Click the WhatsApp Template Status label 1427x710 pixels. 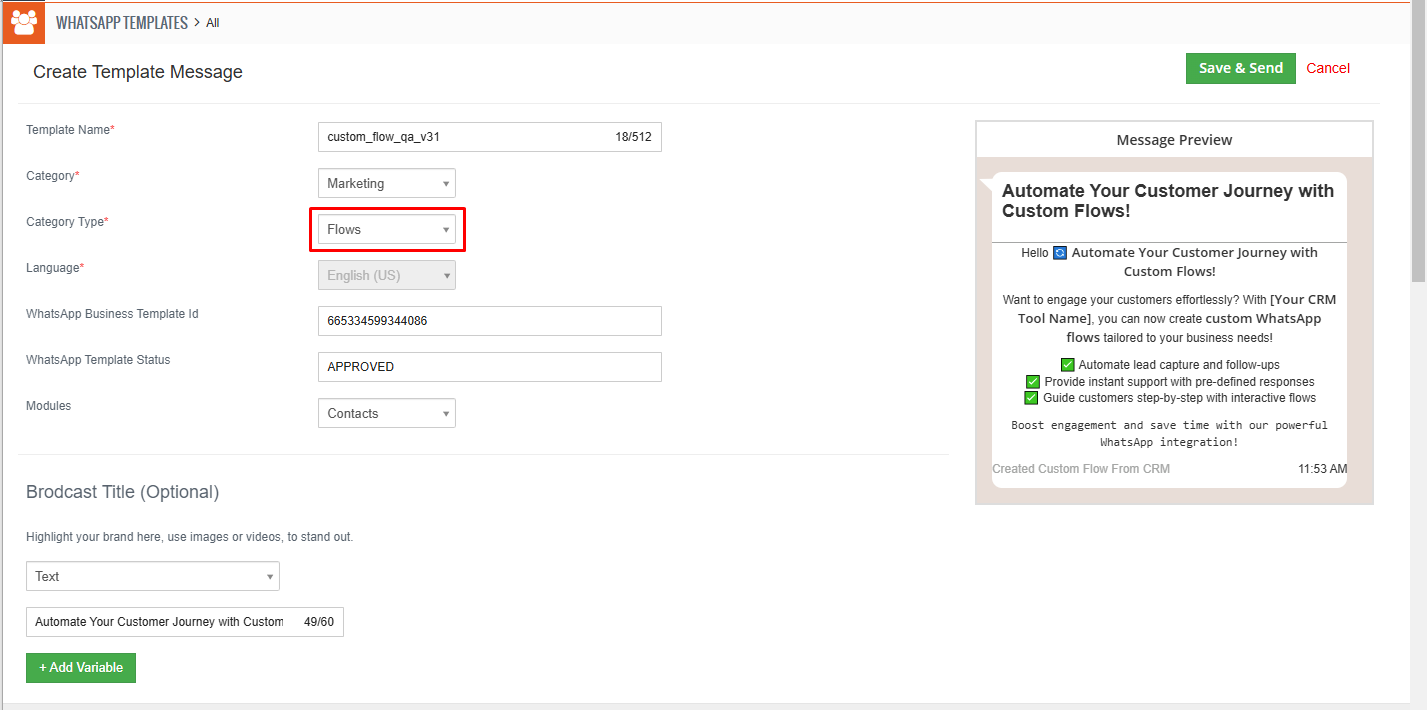[x=98, y=360]
